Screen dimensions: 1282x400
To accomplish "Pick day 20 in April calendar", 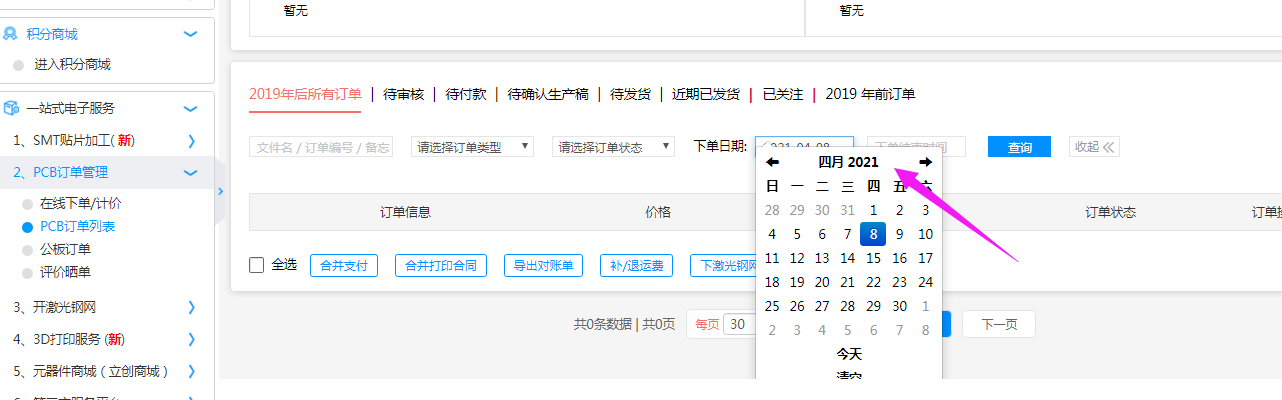I will click(x=822, y=282).
